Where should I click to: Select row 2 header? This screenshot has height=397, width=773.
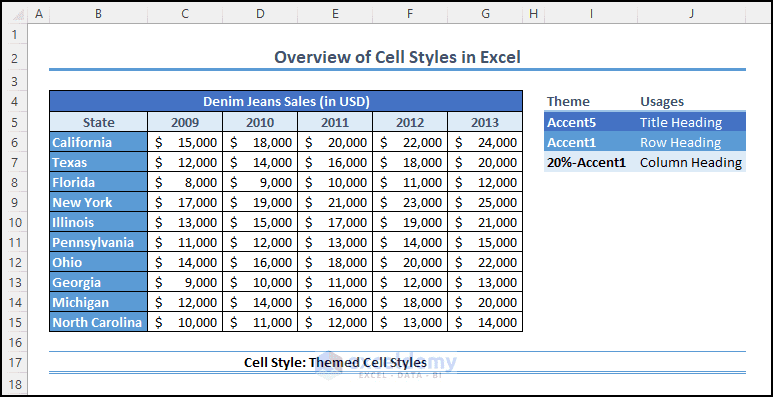tap(14, 59)
